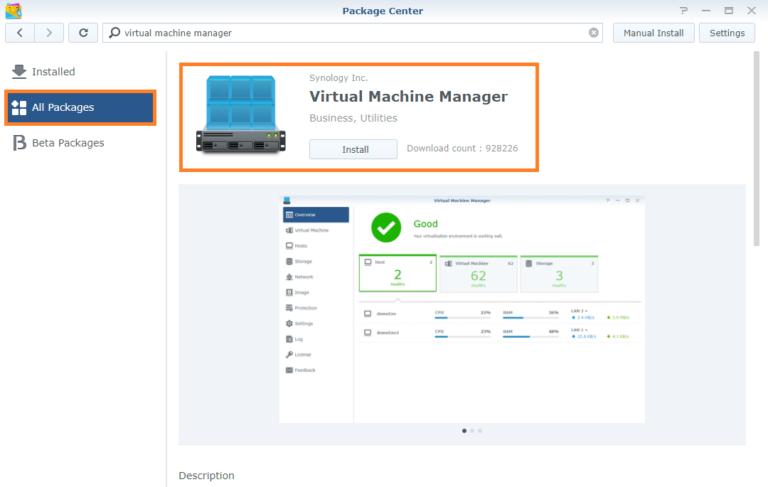Go back with the left arrow button
This screenshot has height=487, width=768.
pyautogui.click(x=20, y=33)
